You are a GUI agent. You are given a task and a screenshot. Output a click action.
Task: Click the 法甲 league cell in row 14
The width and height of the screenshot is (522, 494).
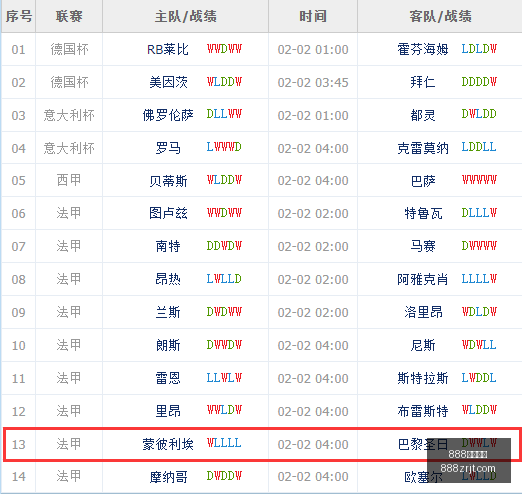(x=69, y=477)
